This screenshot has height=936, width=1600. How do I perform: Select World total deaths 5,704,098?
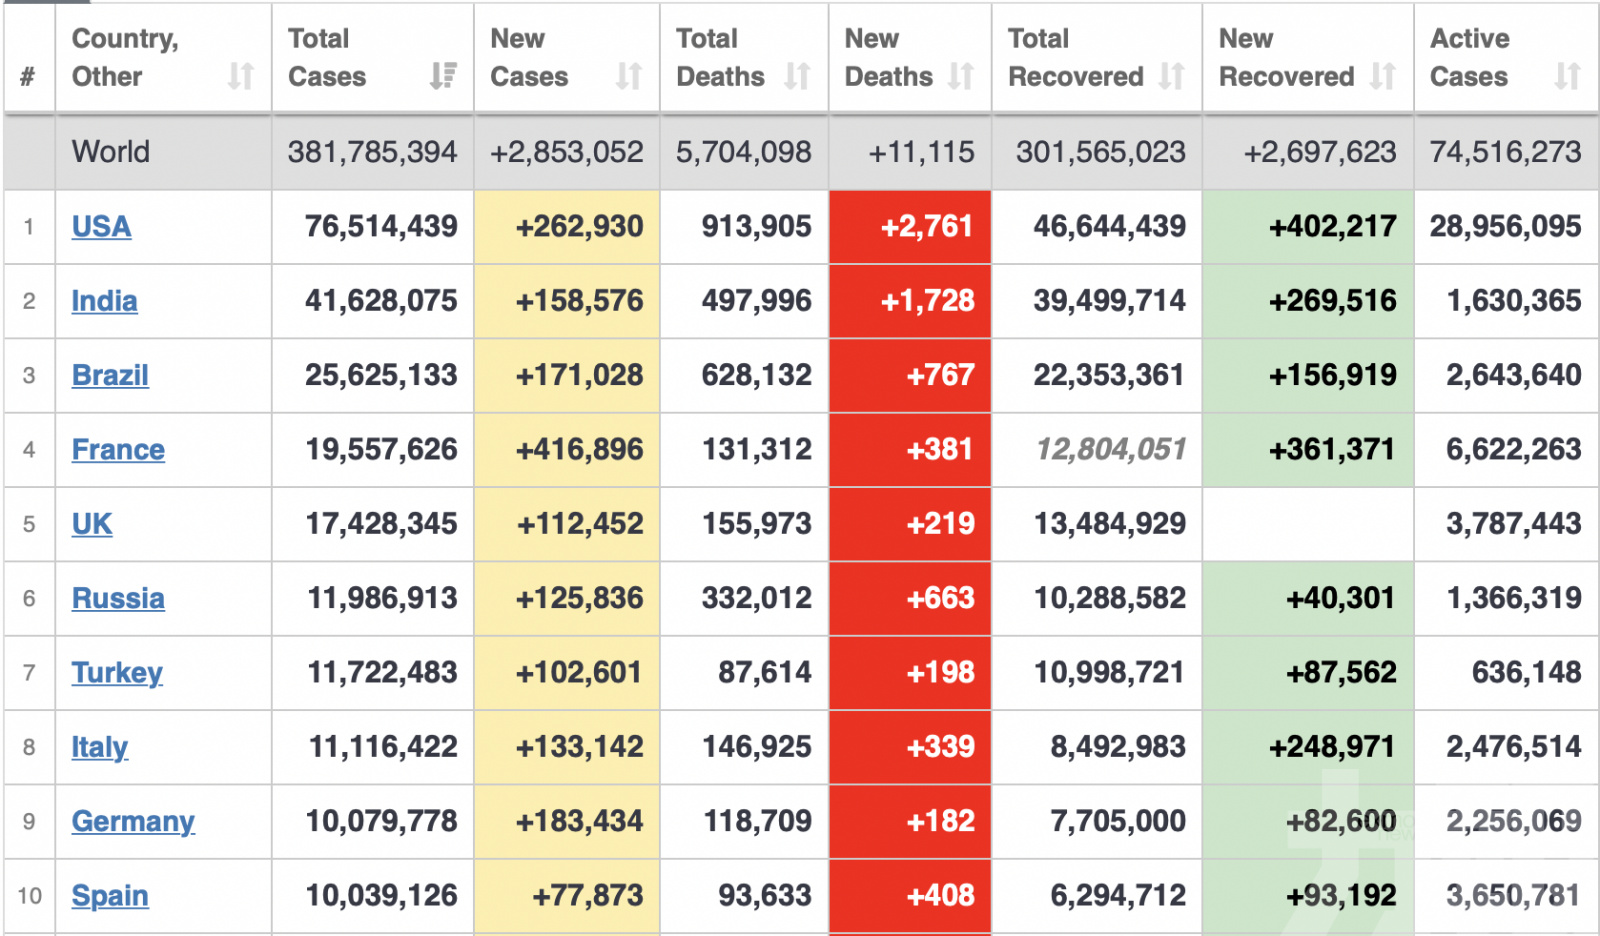point(744,152)
